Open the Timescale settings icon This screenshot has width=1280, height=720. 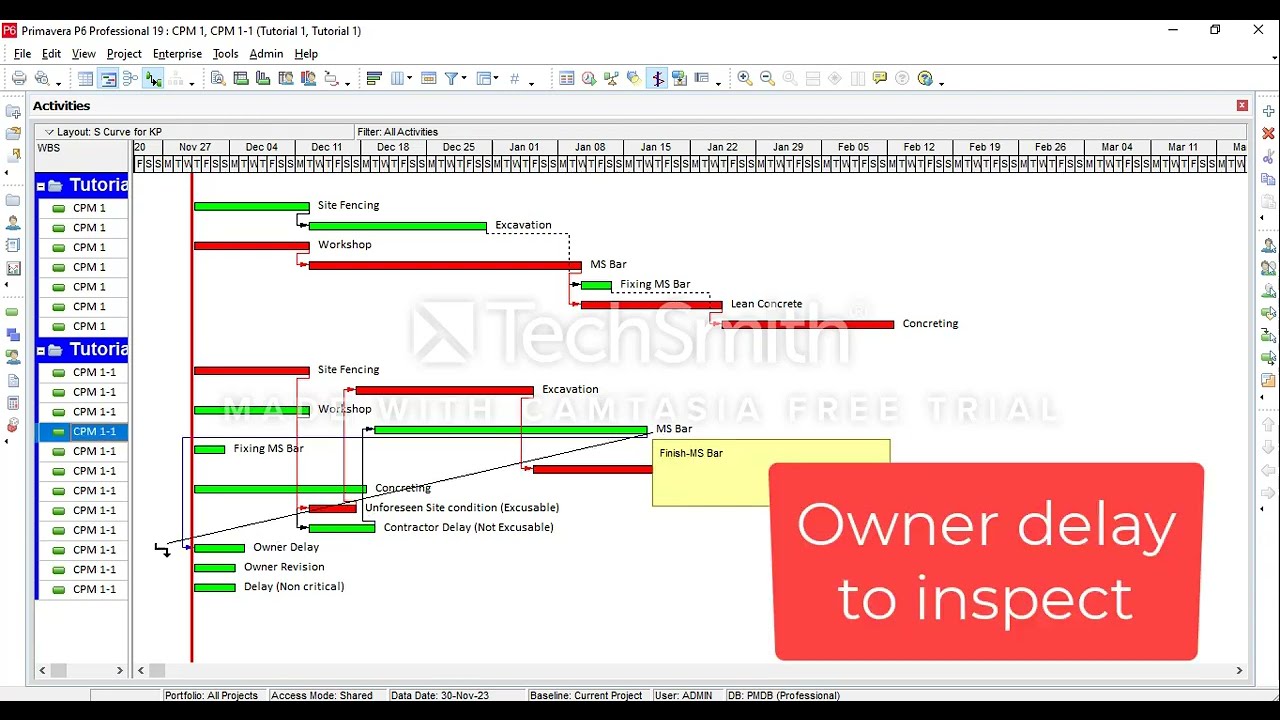pyautogui.click(x=429, y=78)
